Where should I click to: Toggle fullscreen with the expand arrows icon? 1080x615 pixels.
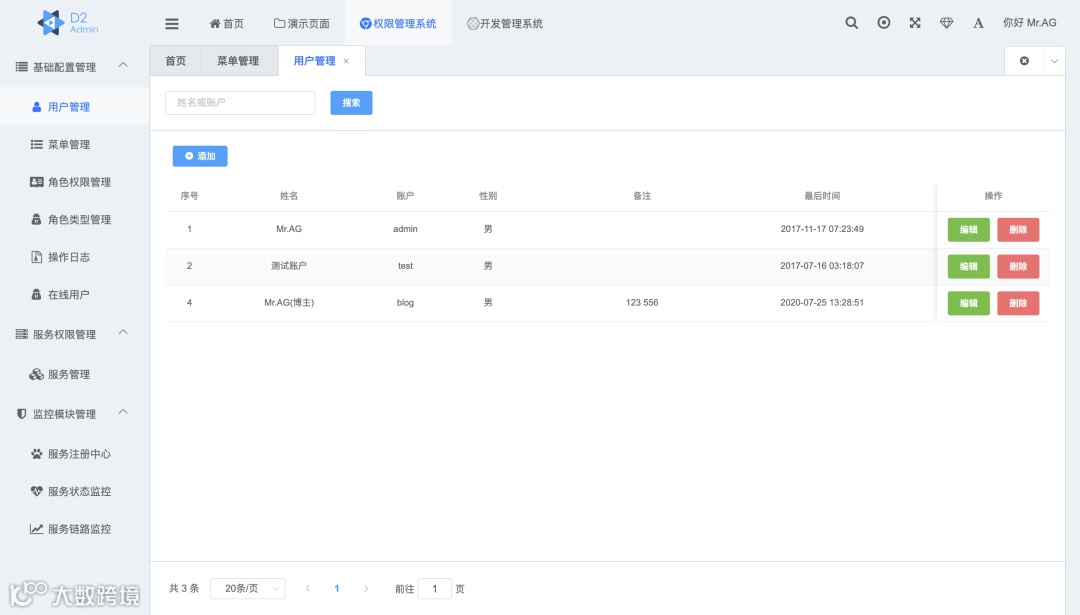pos(915,23)
